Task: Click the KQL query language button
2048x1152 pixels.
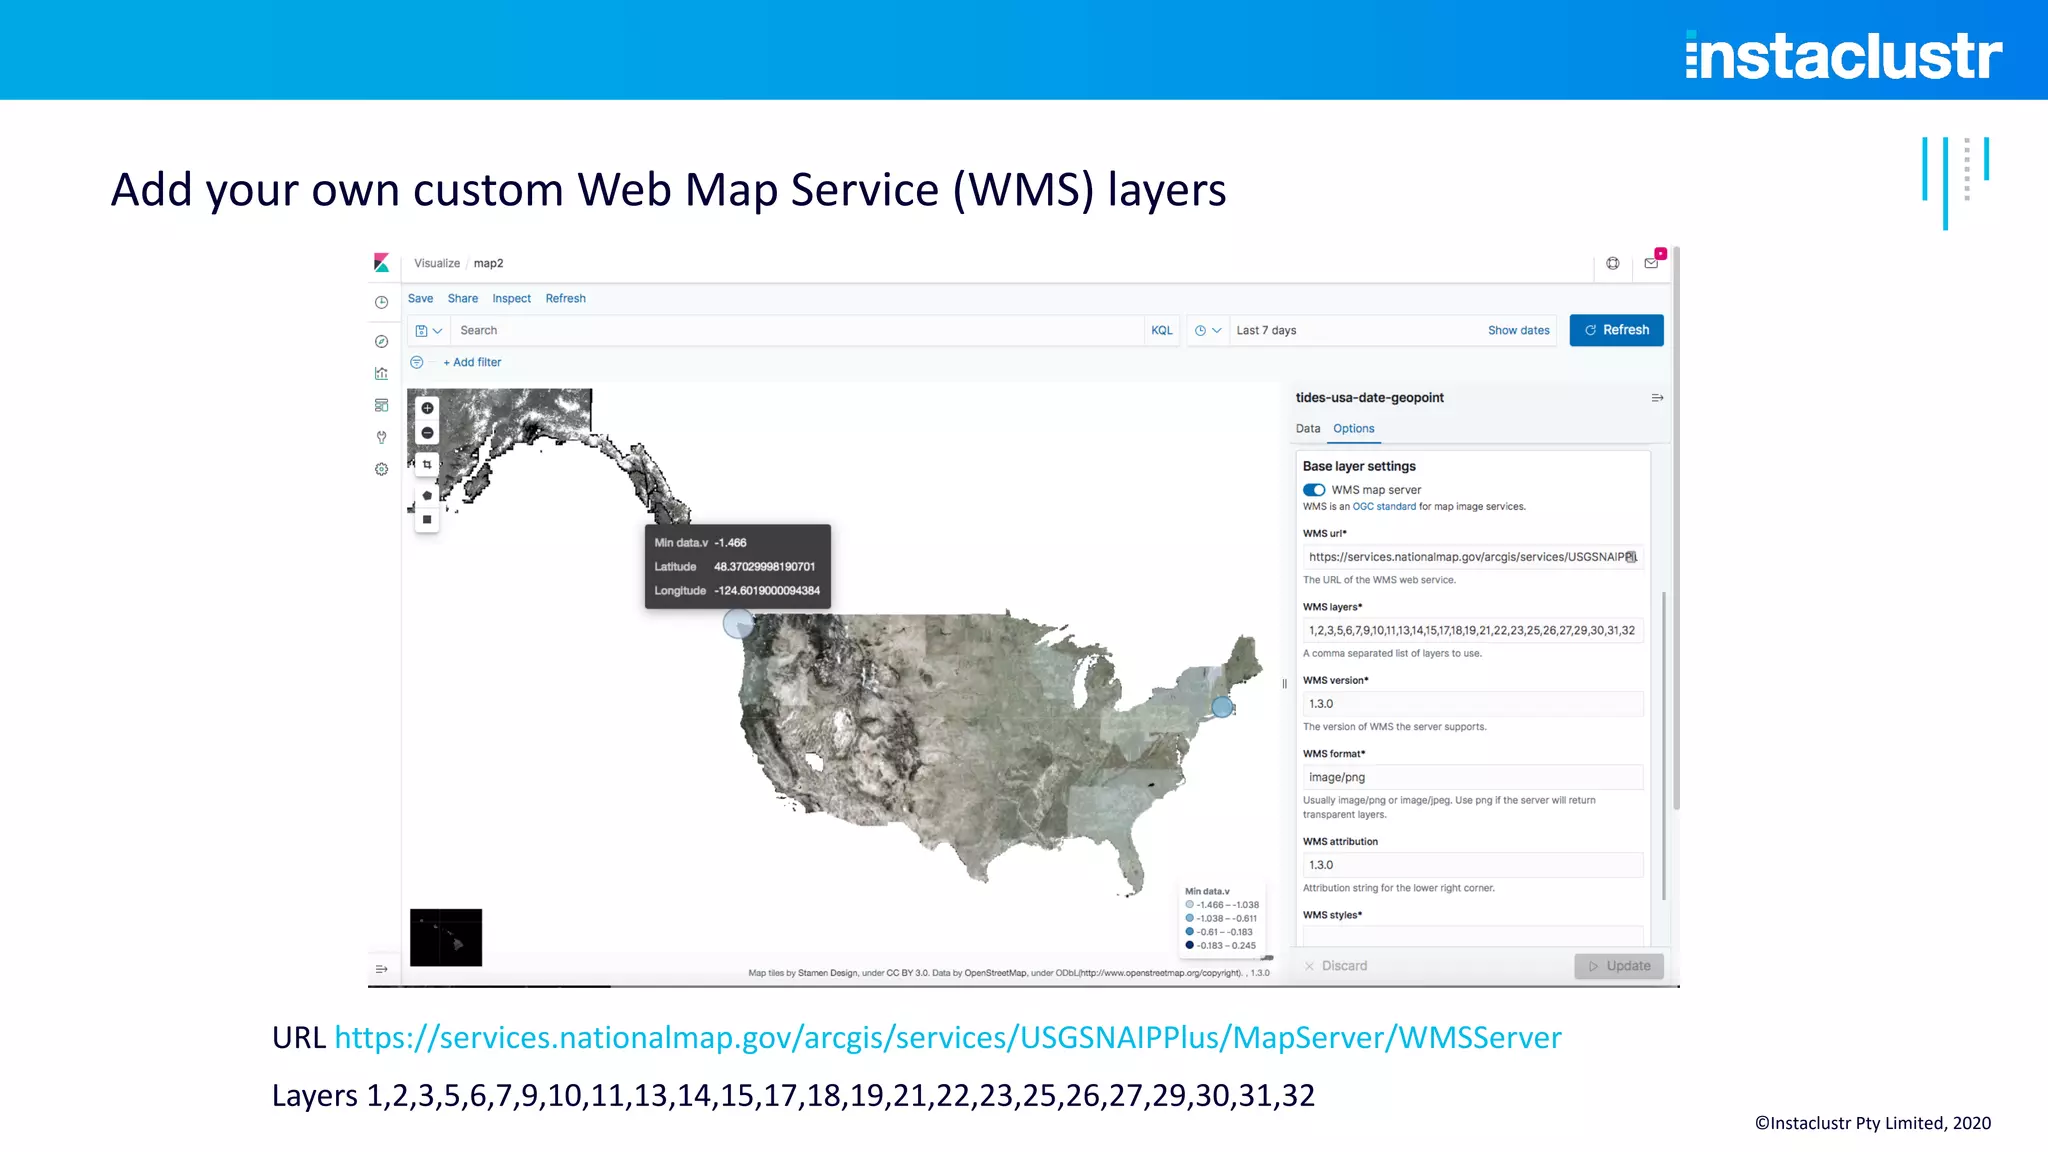Action: [1162, 331]
